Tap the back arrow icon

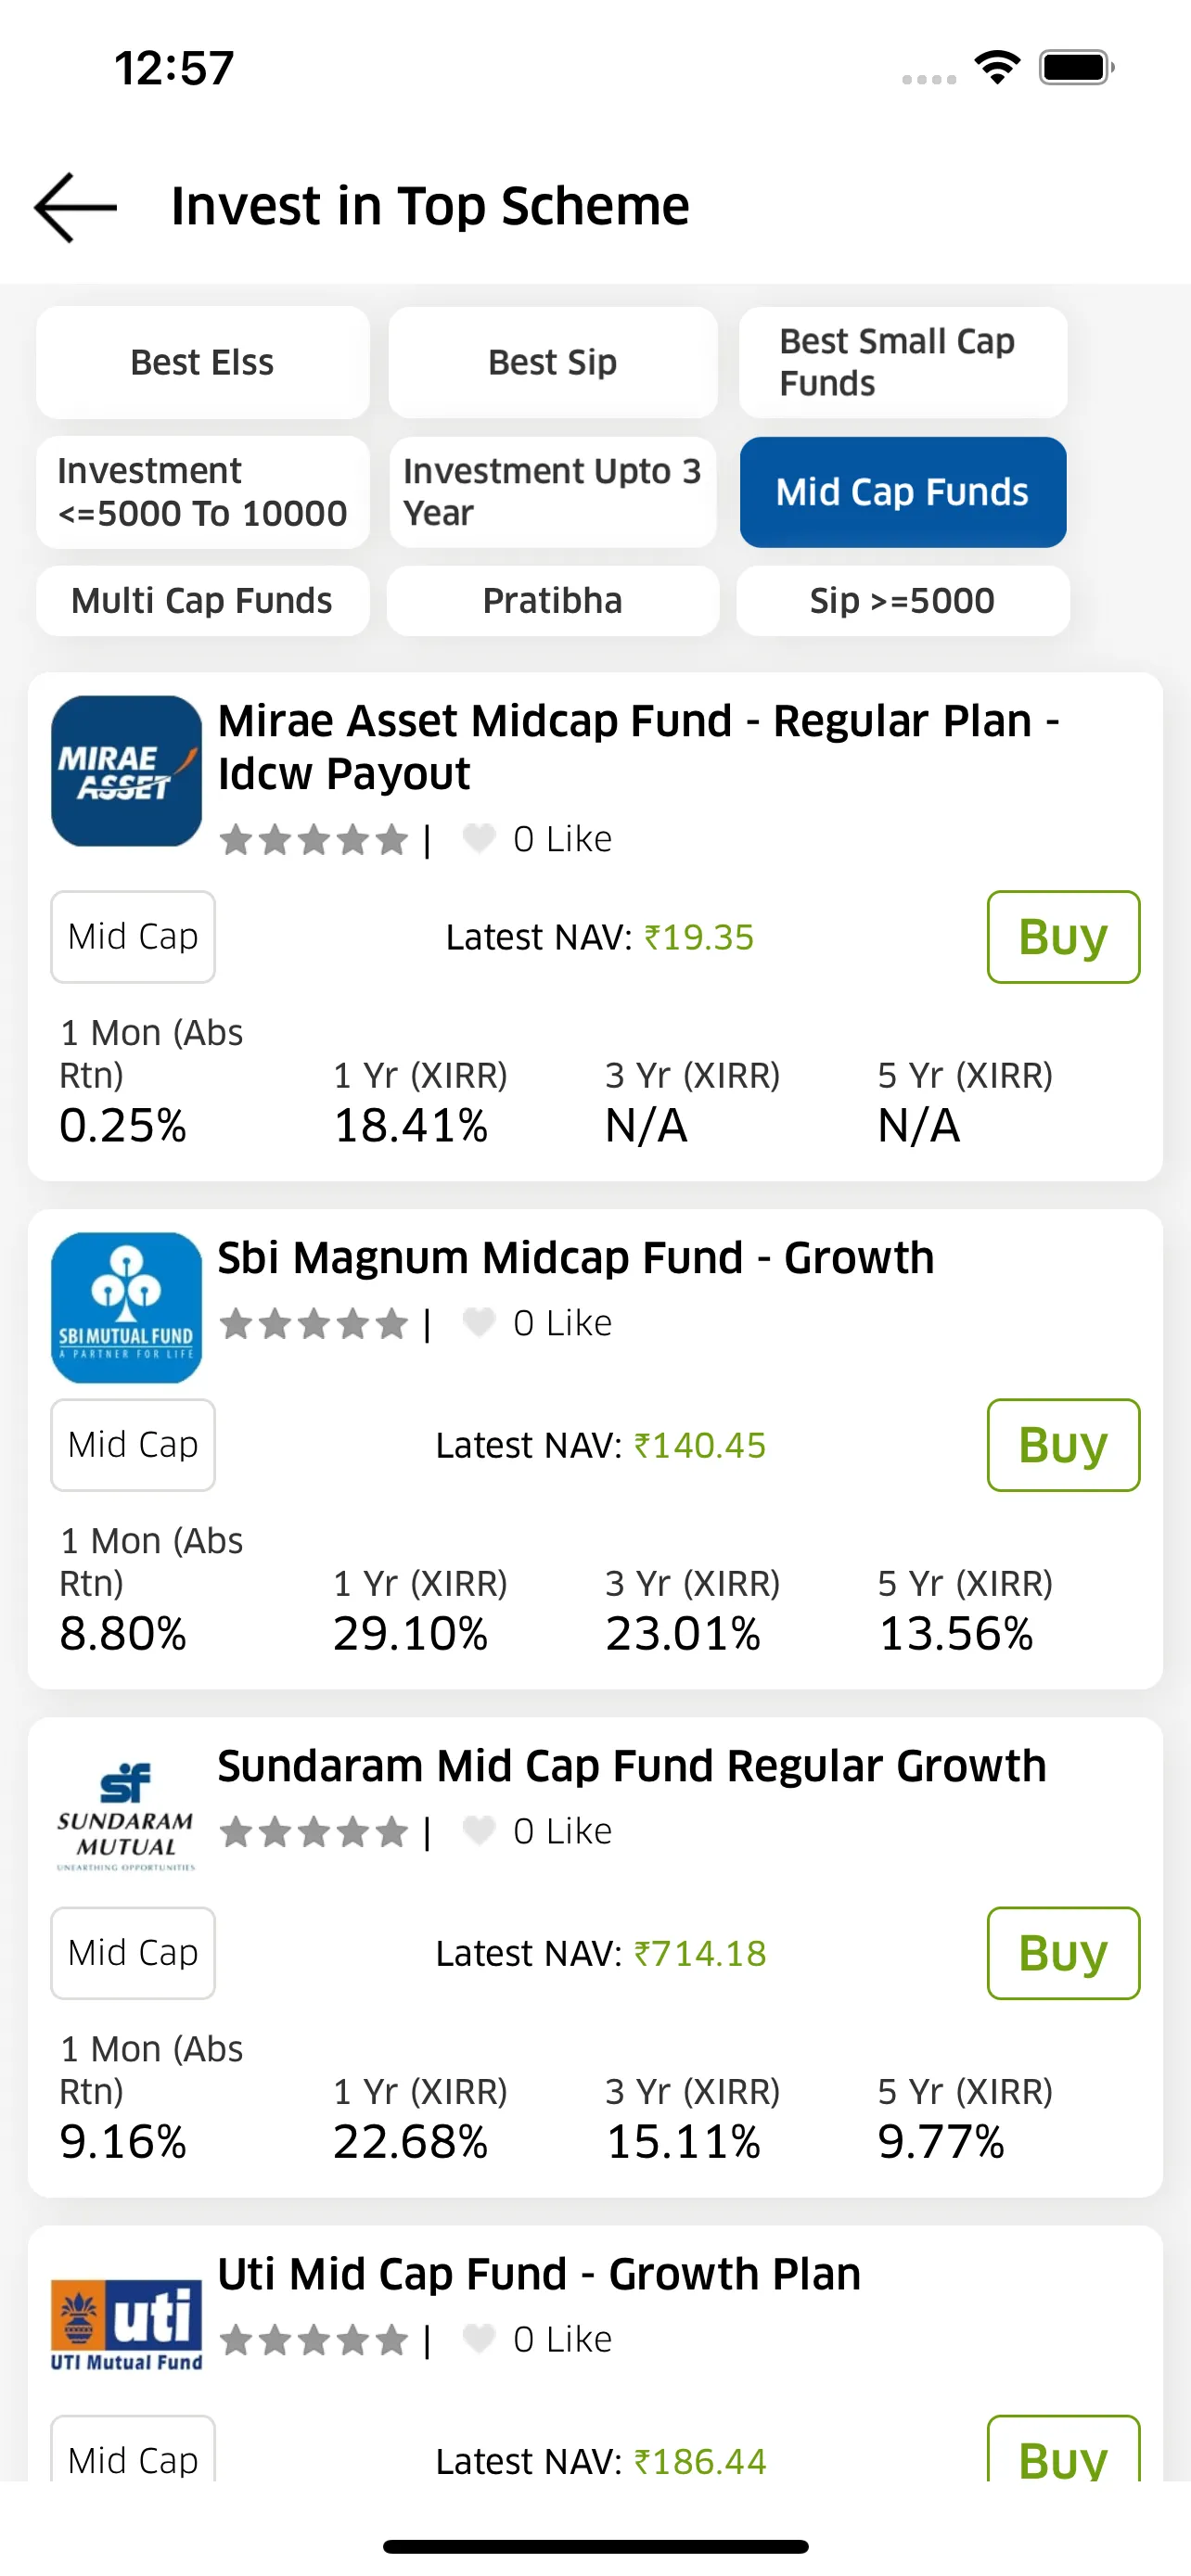point(76,207)
